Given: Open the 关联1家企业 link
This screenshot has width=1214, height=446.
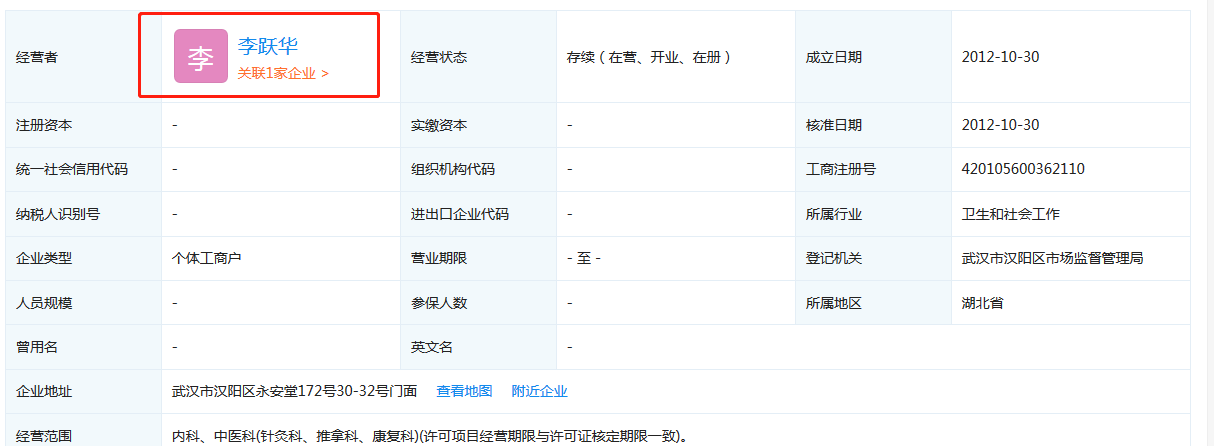Looking at the screenshot, I should (x=283, y=73).
